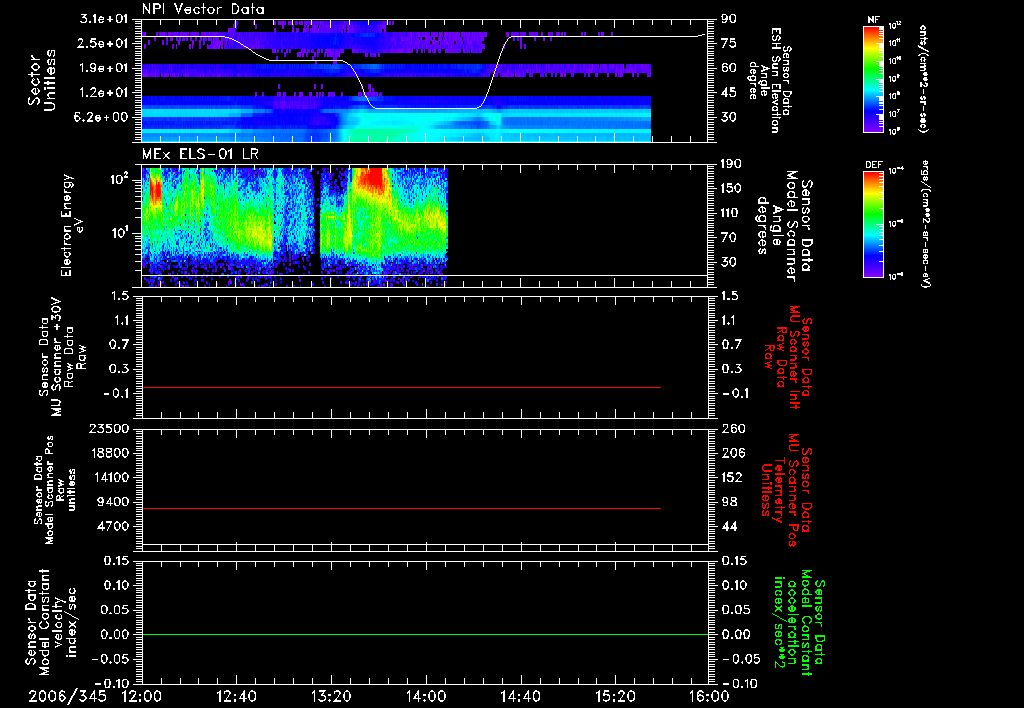Click the "MU Scanner +30V Raw Data" axis title
The width and height of the screenshot is (1024, 708).
pos(63,357)
